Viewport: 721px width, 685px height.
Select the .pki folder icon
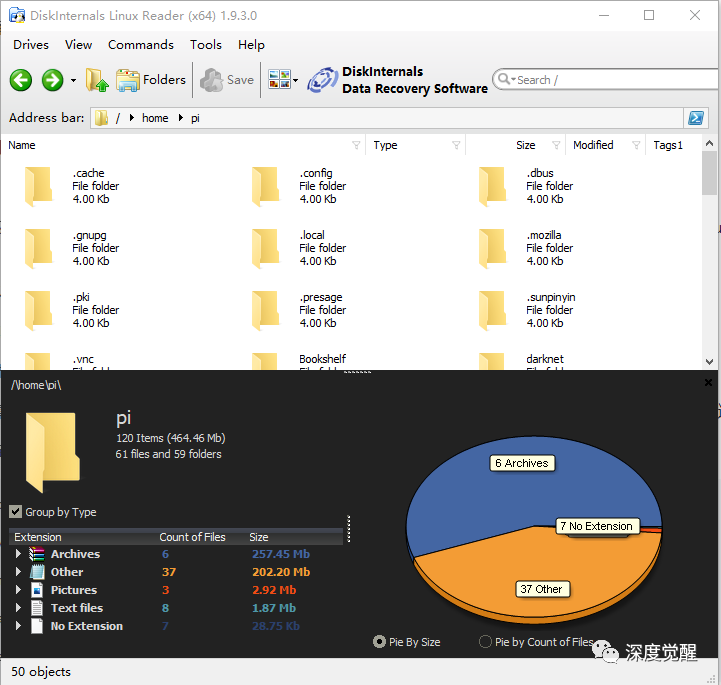pyautogui.click(x=39, y=310)
